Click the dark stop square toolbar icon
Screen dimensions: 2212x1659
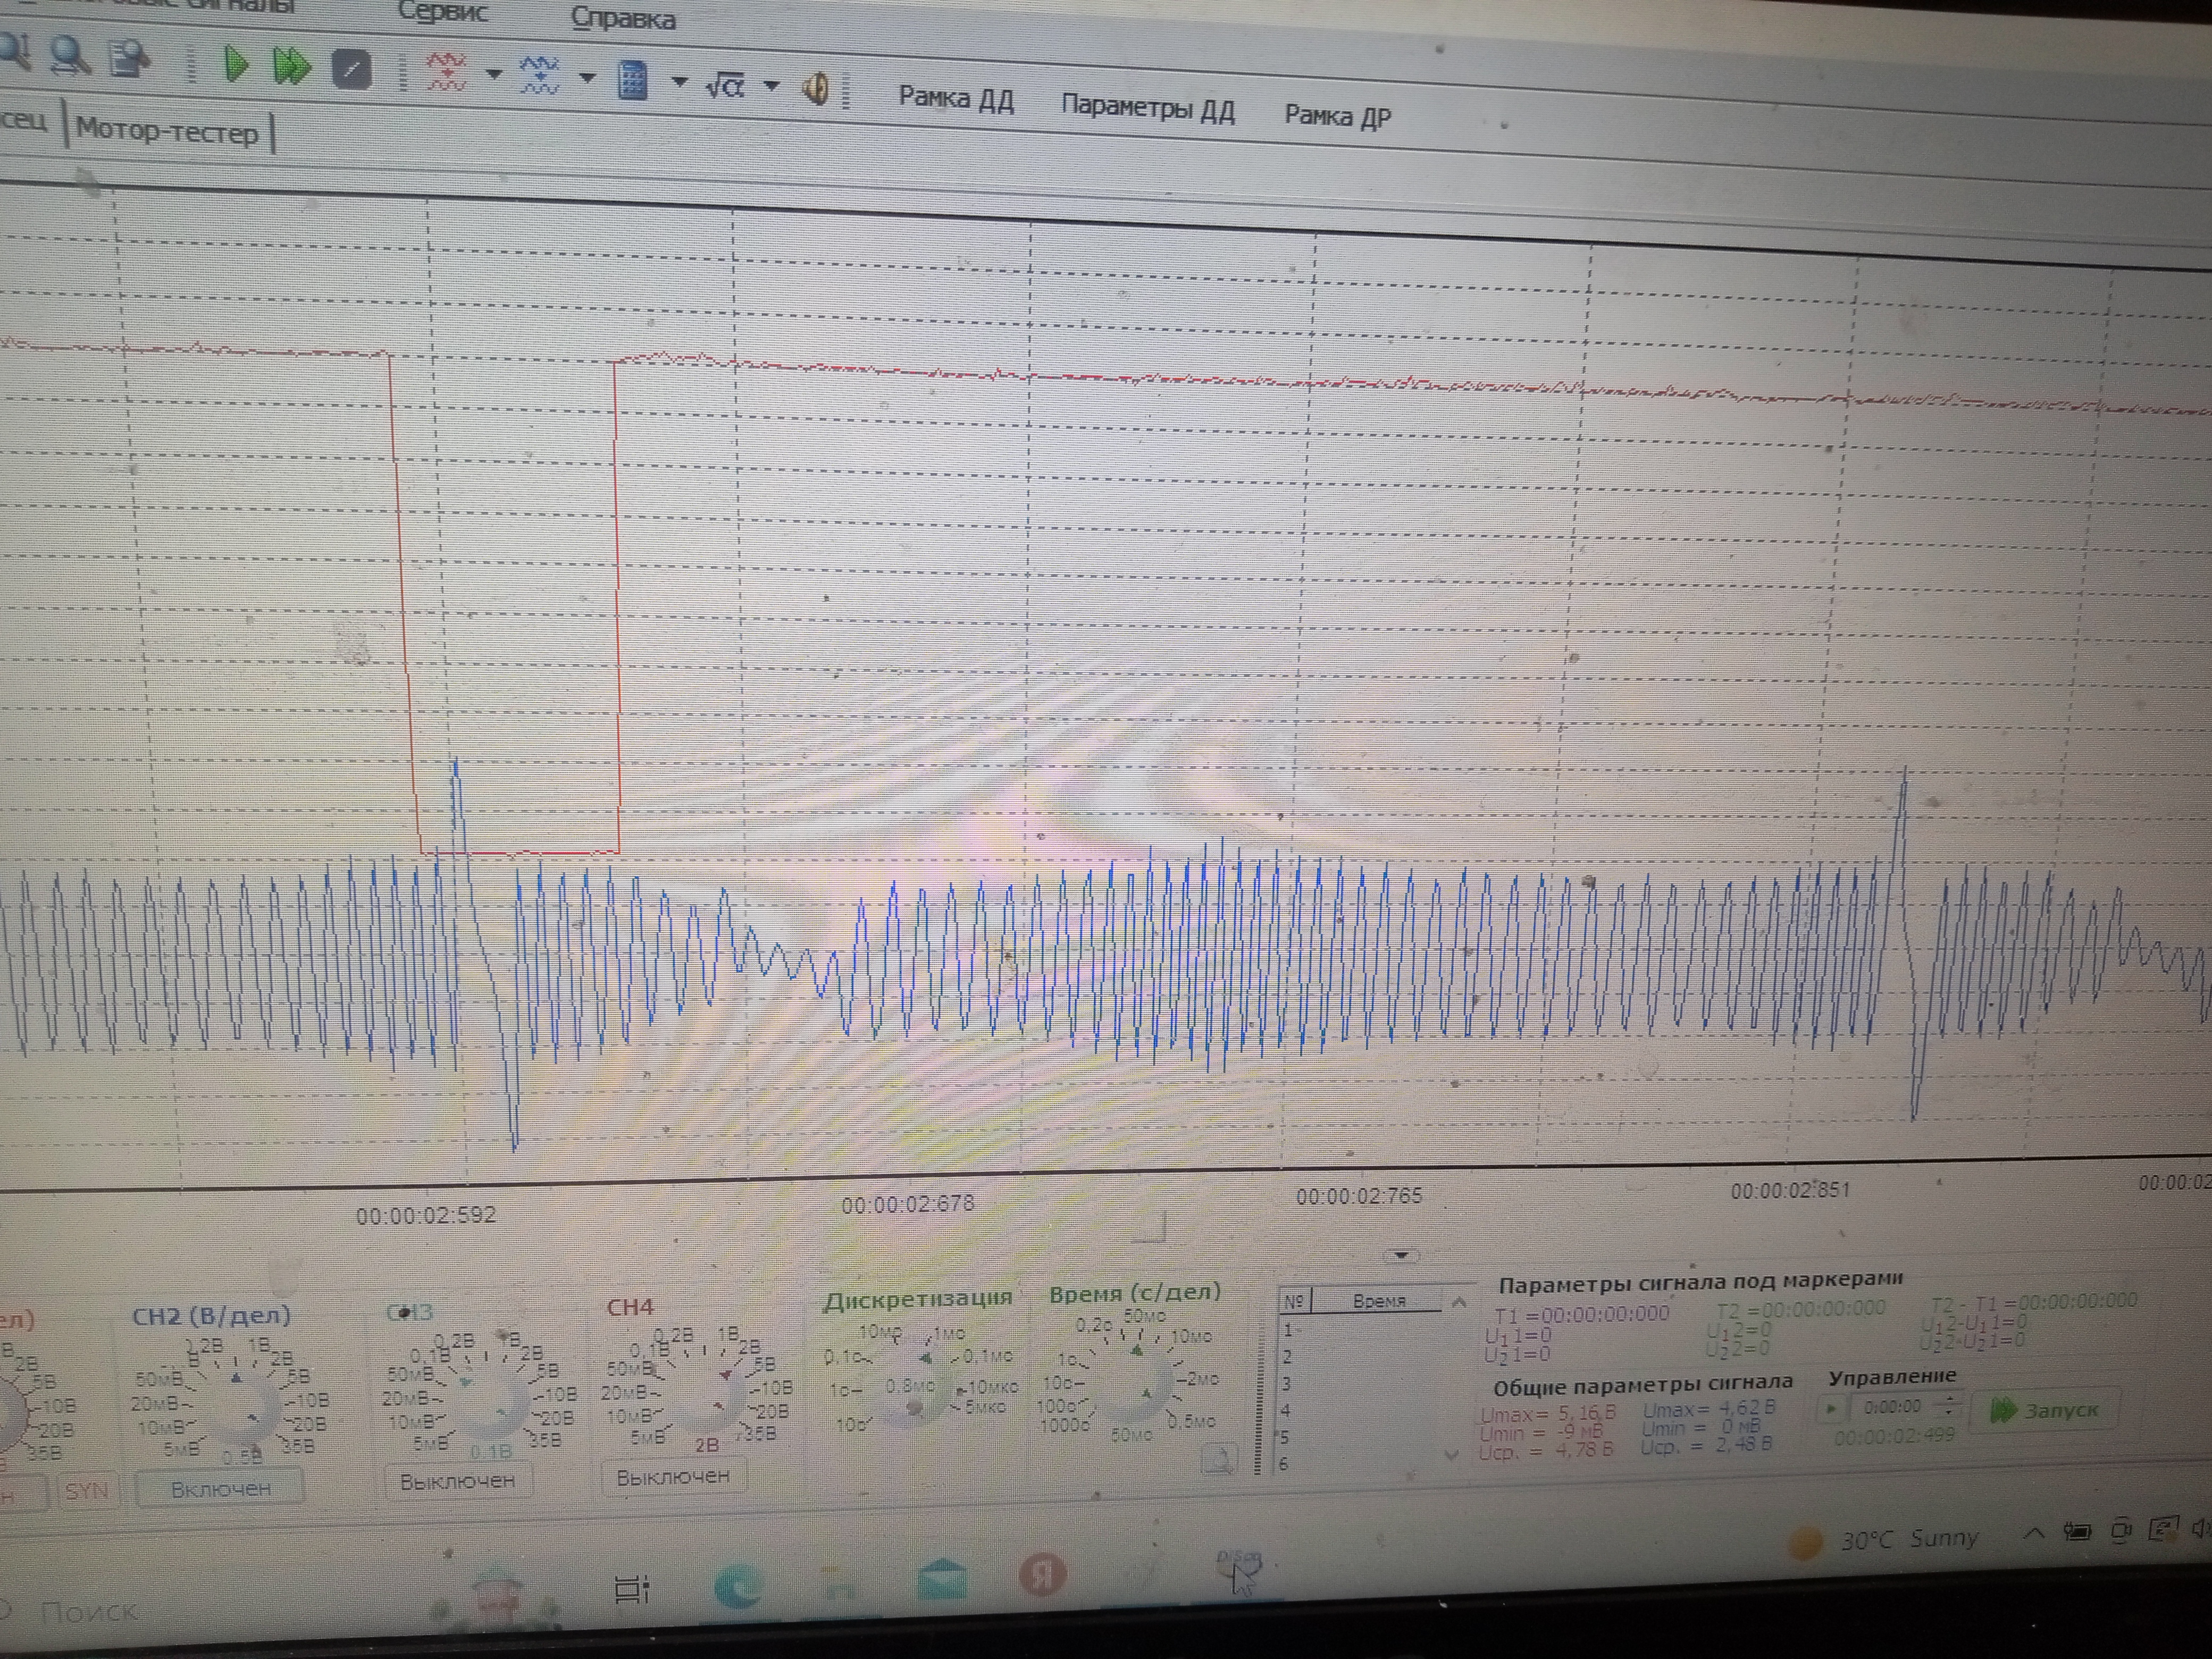pyautogui.click(x=352, y=71)
